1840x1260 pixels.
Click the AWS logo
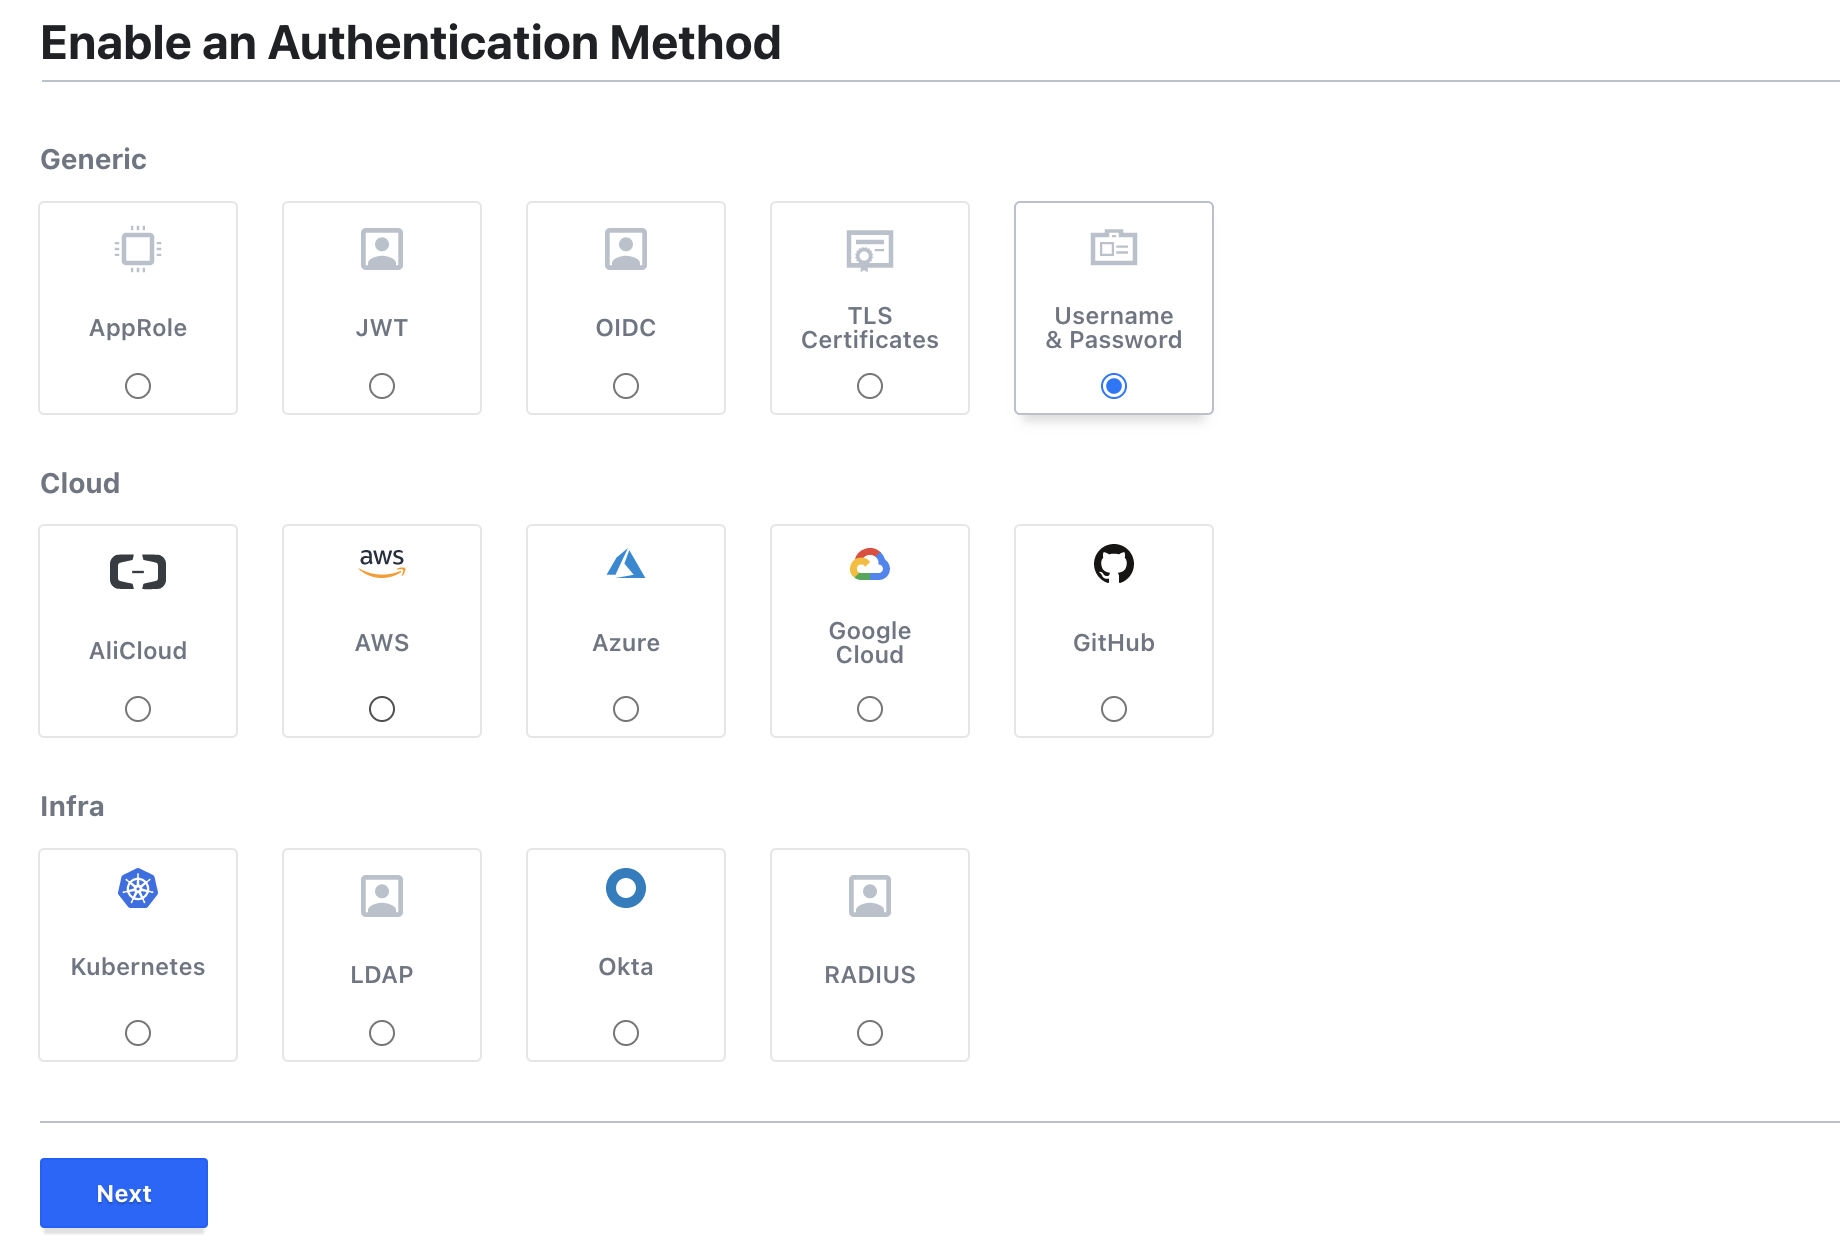[x=381, y=565]
